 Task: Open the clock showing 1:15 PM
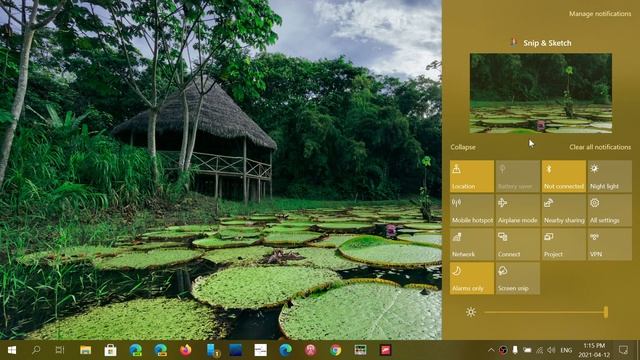click(x=594, y=350)
